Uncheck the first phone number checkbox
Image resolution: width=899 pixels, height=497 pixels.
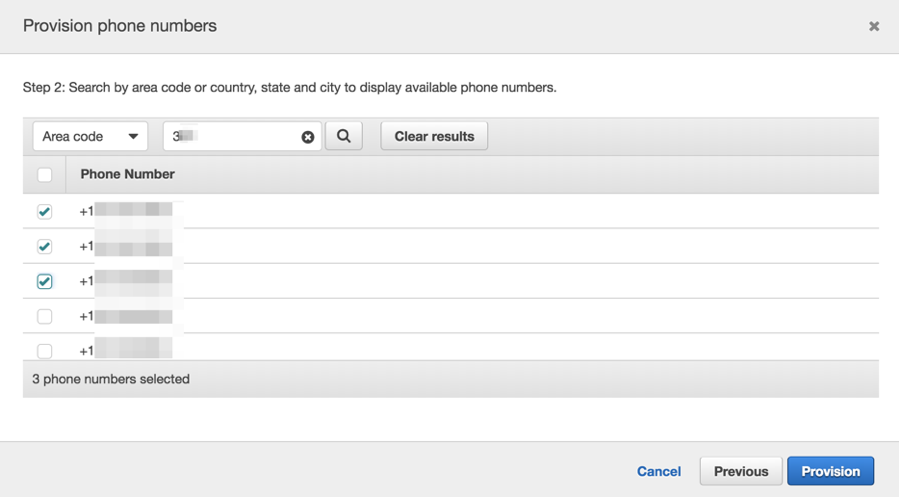tap(44, 212)
